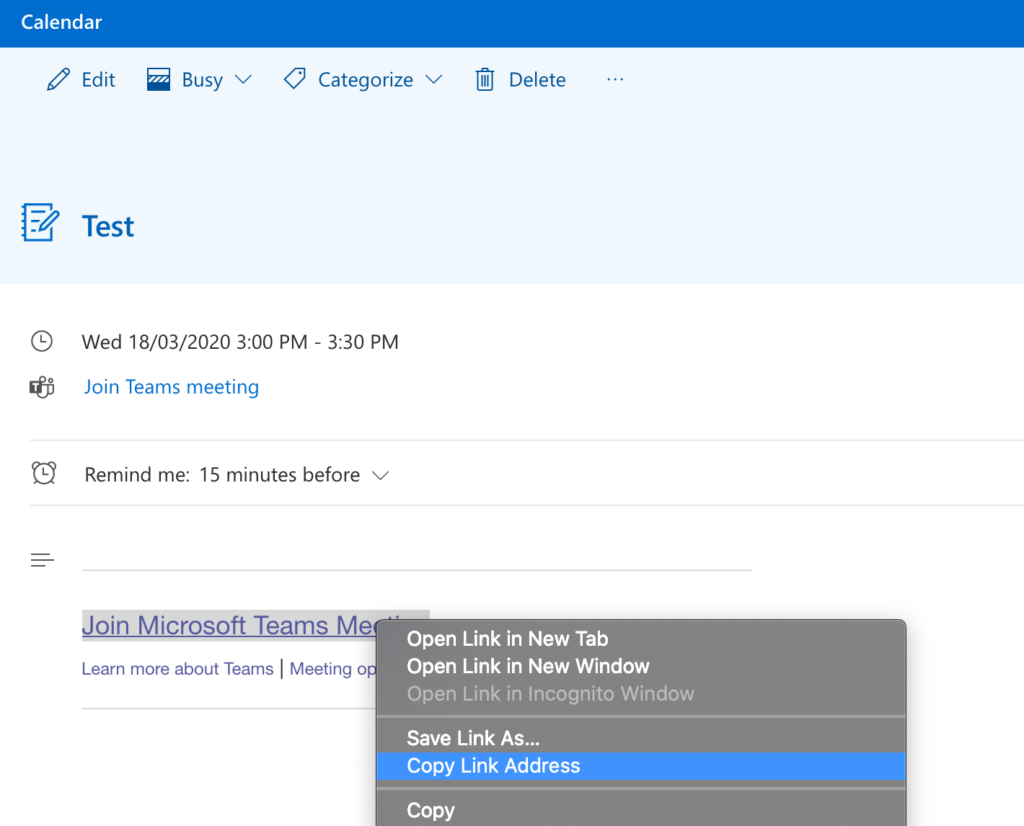Select Open Link in Incognito Window
The height and width of the screenshot is (826, 1024).
pyautogui.click(x=641, y=693)
